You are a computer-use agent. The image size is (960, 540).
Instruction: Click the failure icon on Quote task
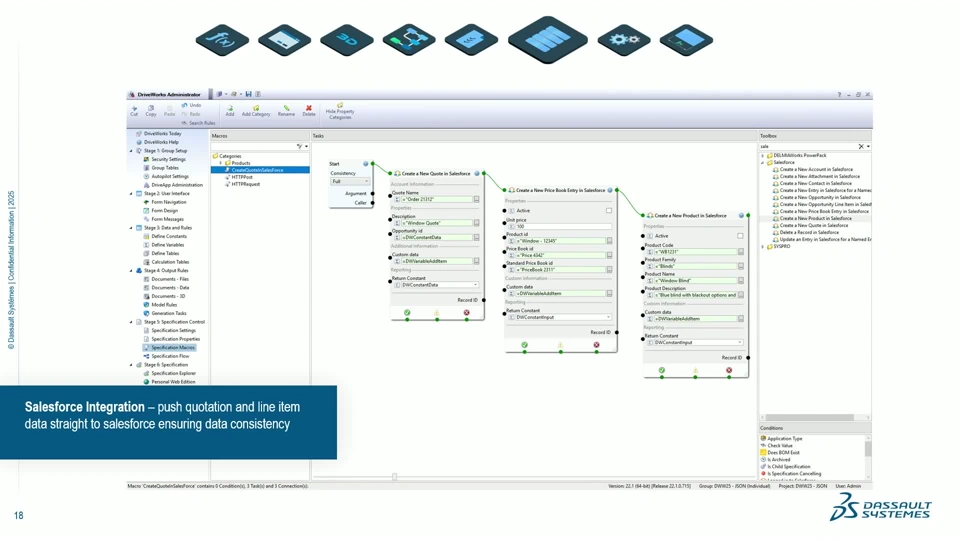click(x=467, y=313)
